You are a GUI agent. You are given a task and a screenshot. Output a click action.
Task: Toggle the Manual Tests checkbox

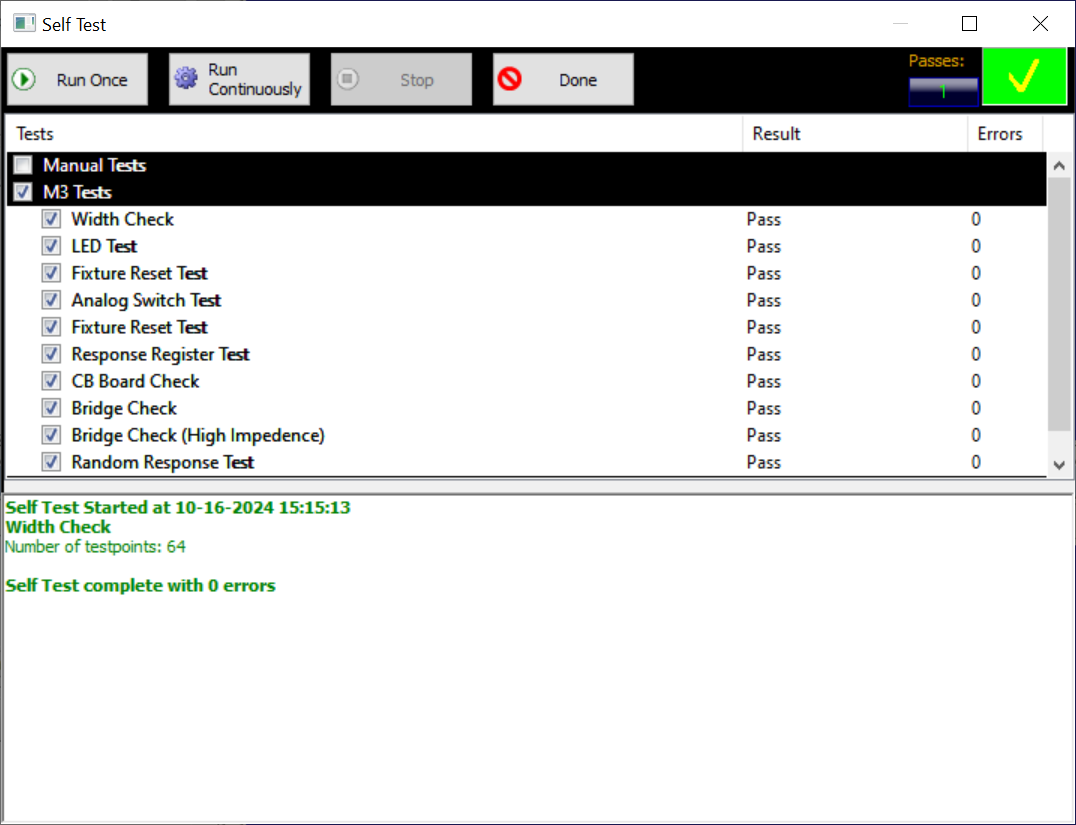pos(23,165)
